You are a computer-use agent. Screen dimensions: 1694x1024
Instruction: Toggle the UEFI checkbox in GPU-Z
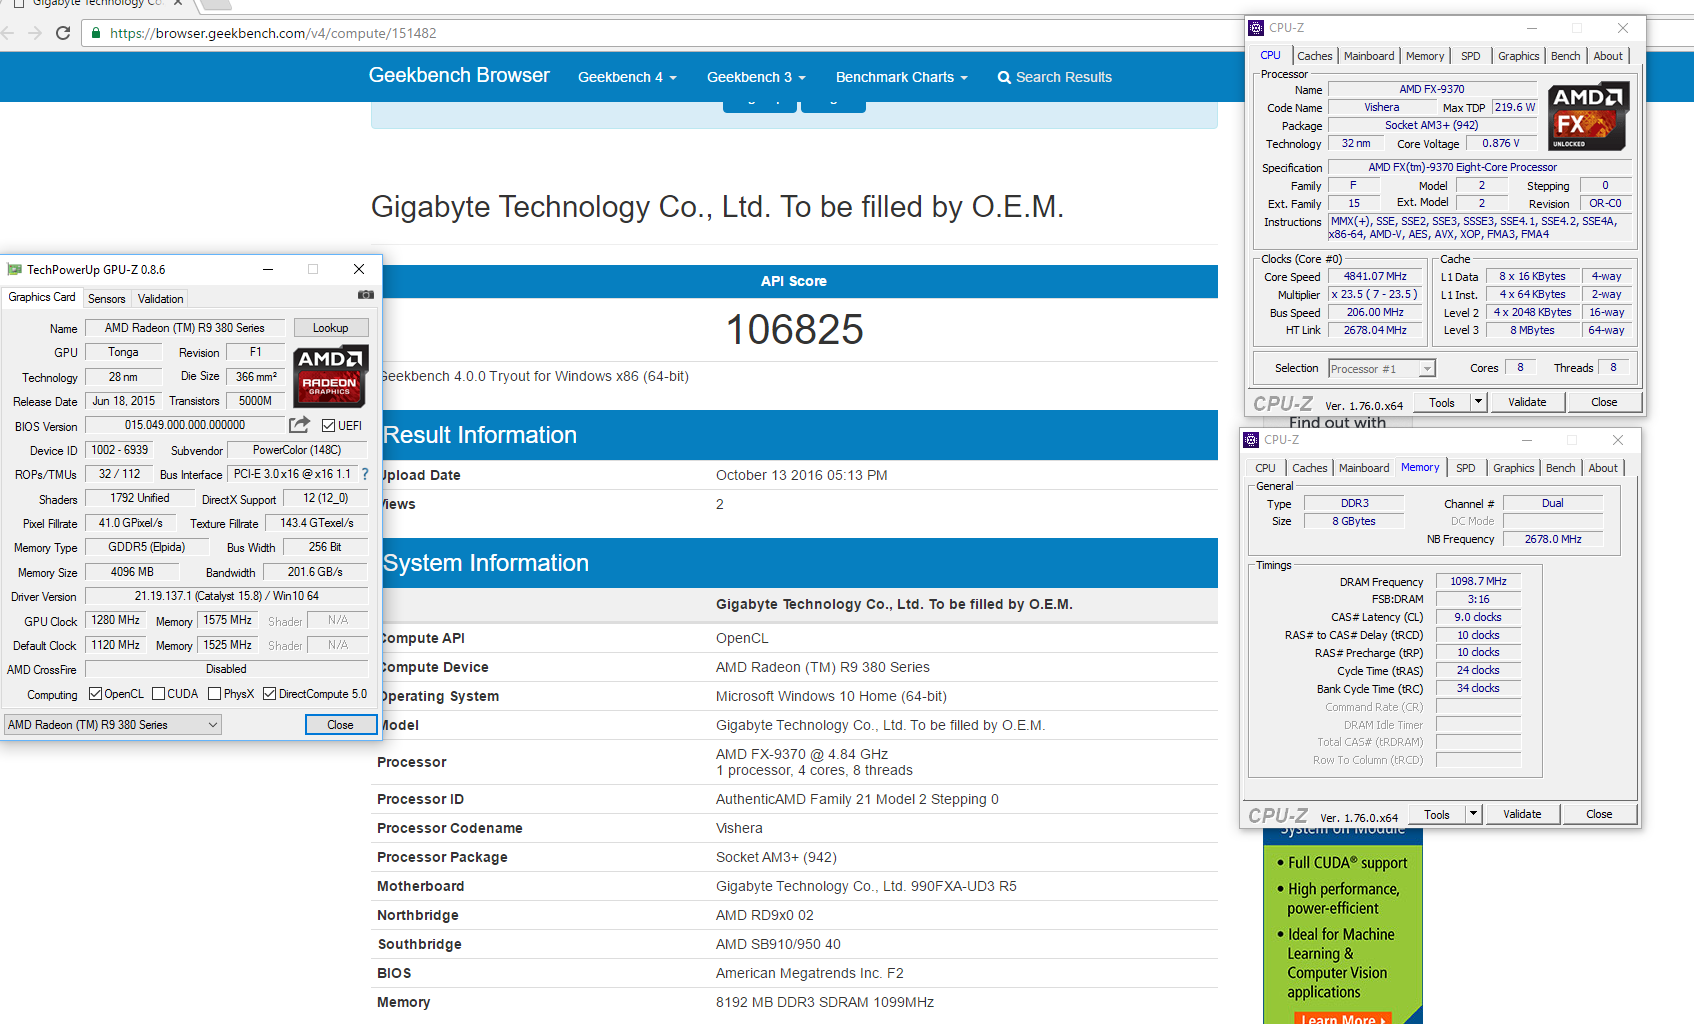[328, 426]
